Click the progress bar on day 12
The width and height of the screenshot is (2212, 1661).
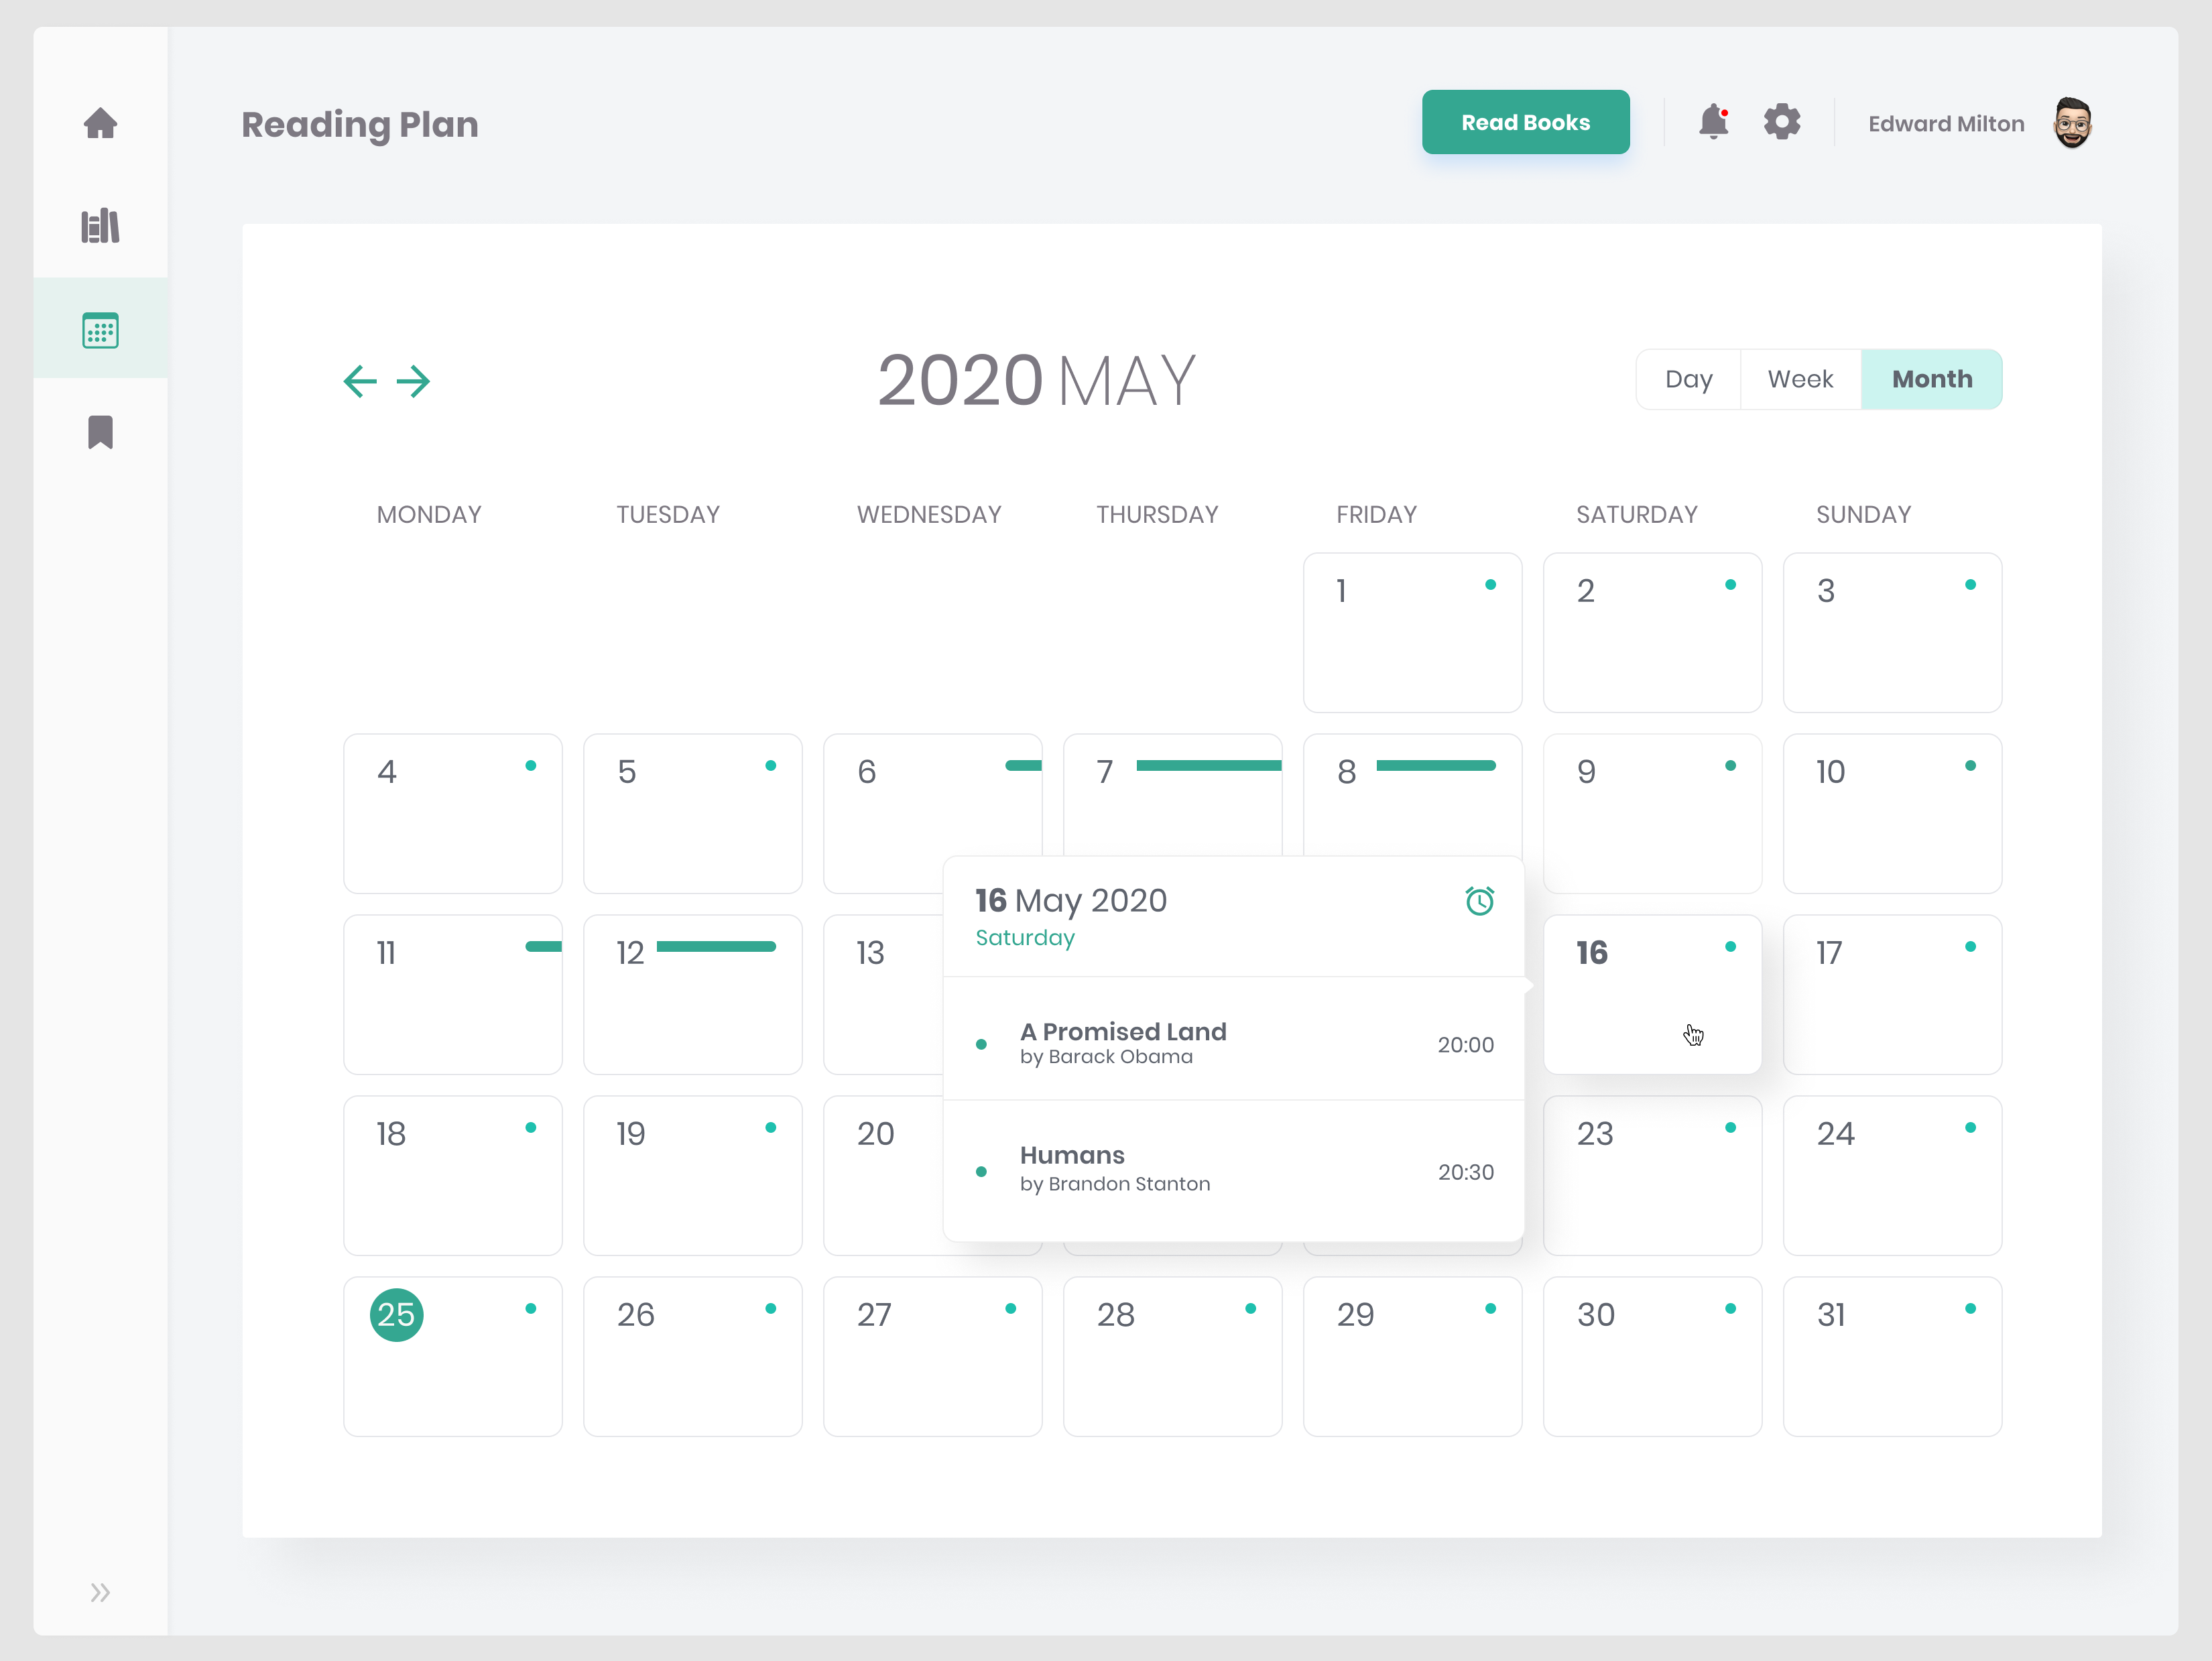tap(716, 947)
